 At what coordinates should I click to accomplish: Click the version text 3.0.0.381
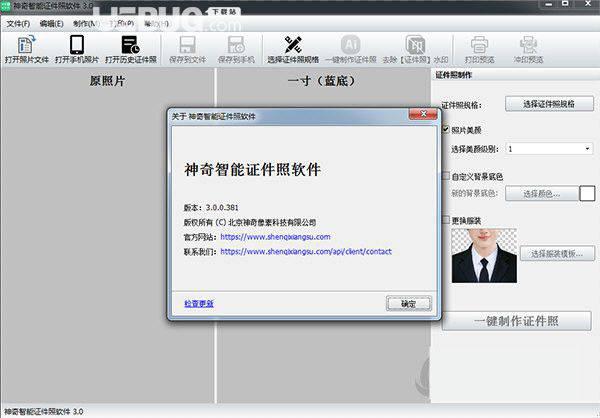tap(222, 207)
